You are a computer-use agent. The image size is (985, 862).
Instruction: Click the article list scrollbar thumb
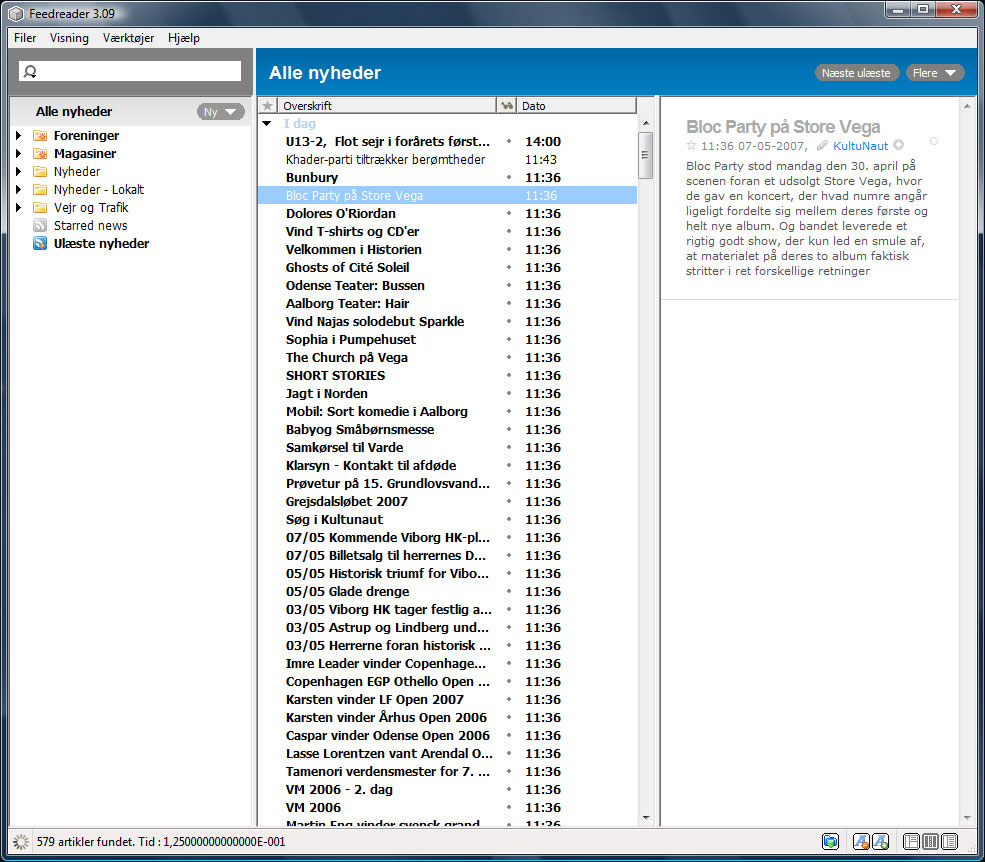[645, 155]
